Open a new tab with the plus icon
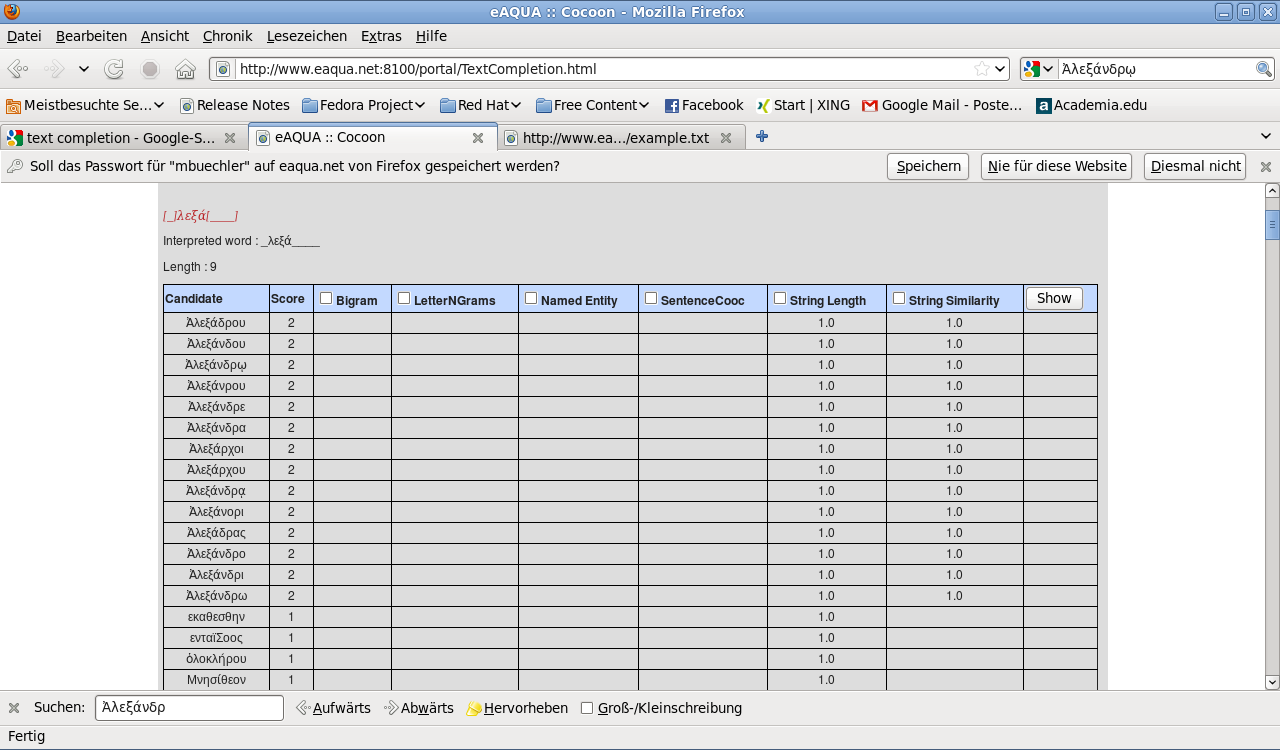 pos(762,137)
